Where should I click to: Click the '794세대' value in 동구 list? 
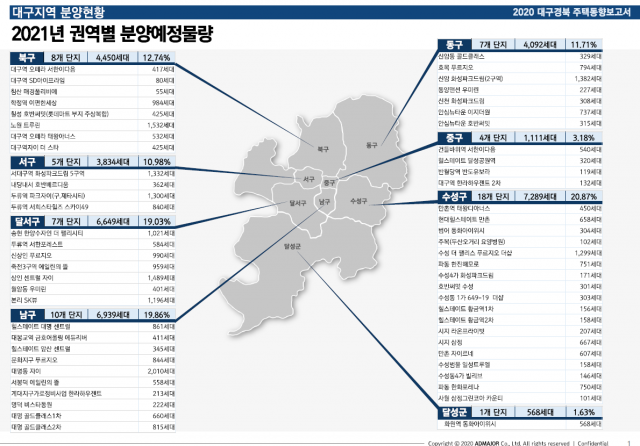(590, 67)
